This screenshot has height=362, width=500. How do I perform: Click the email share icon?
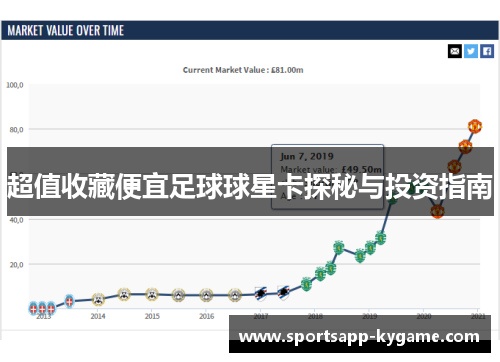click(x=455, y=51)
